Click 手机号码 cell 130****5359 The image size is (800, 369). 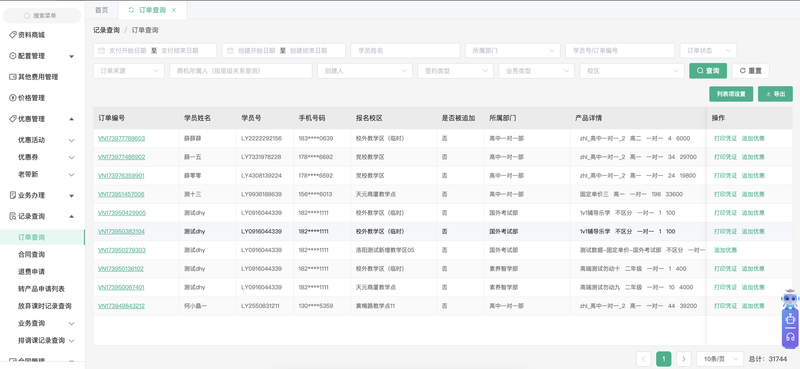tap(316, 306)
